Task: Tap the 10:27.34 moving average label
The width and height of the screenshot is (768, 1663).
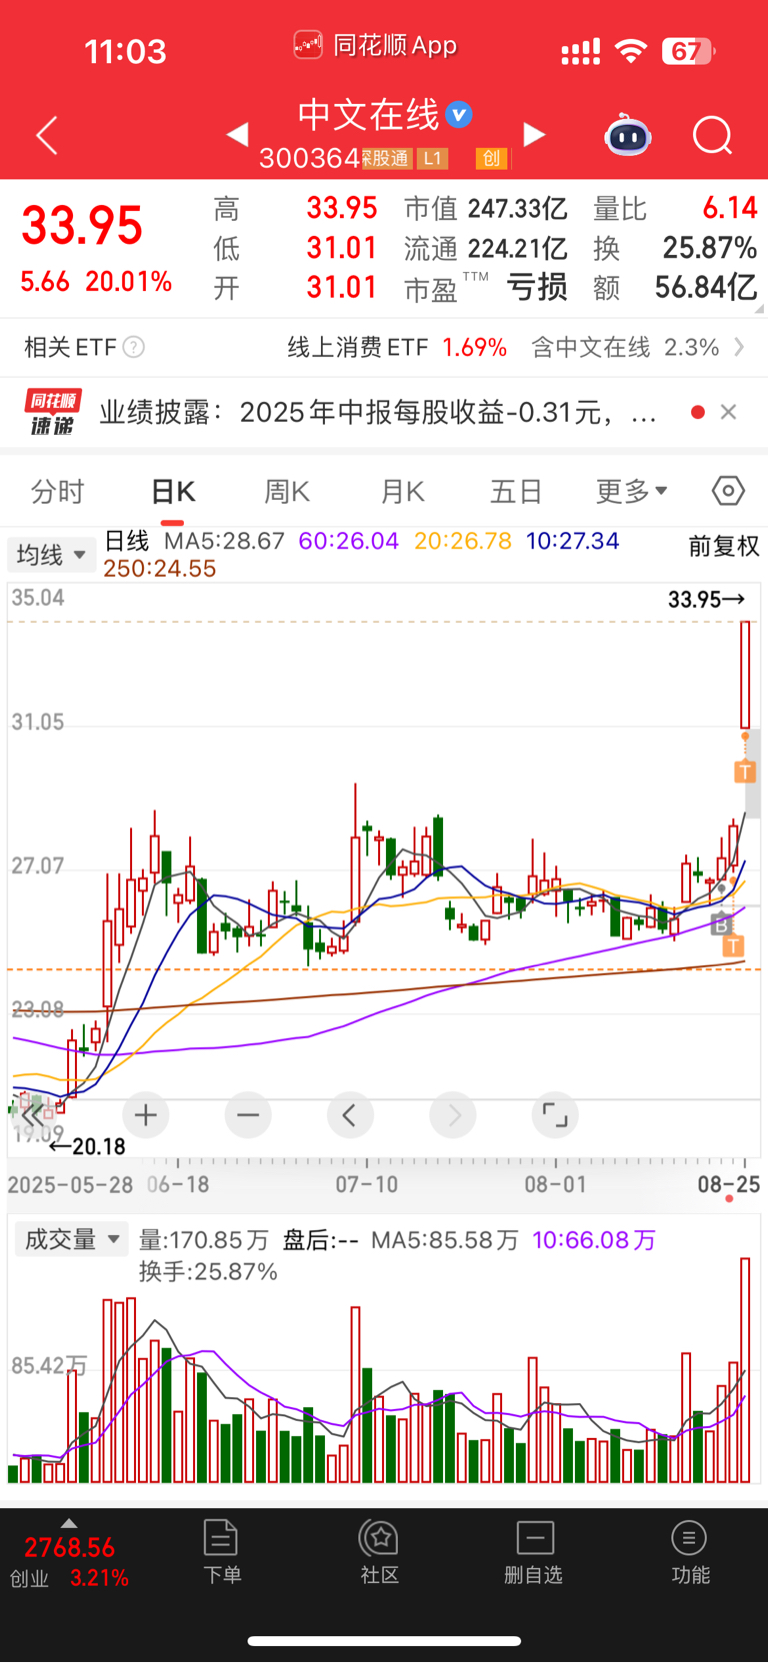Action: (573, 541)
